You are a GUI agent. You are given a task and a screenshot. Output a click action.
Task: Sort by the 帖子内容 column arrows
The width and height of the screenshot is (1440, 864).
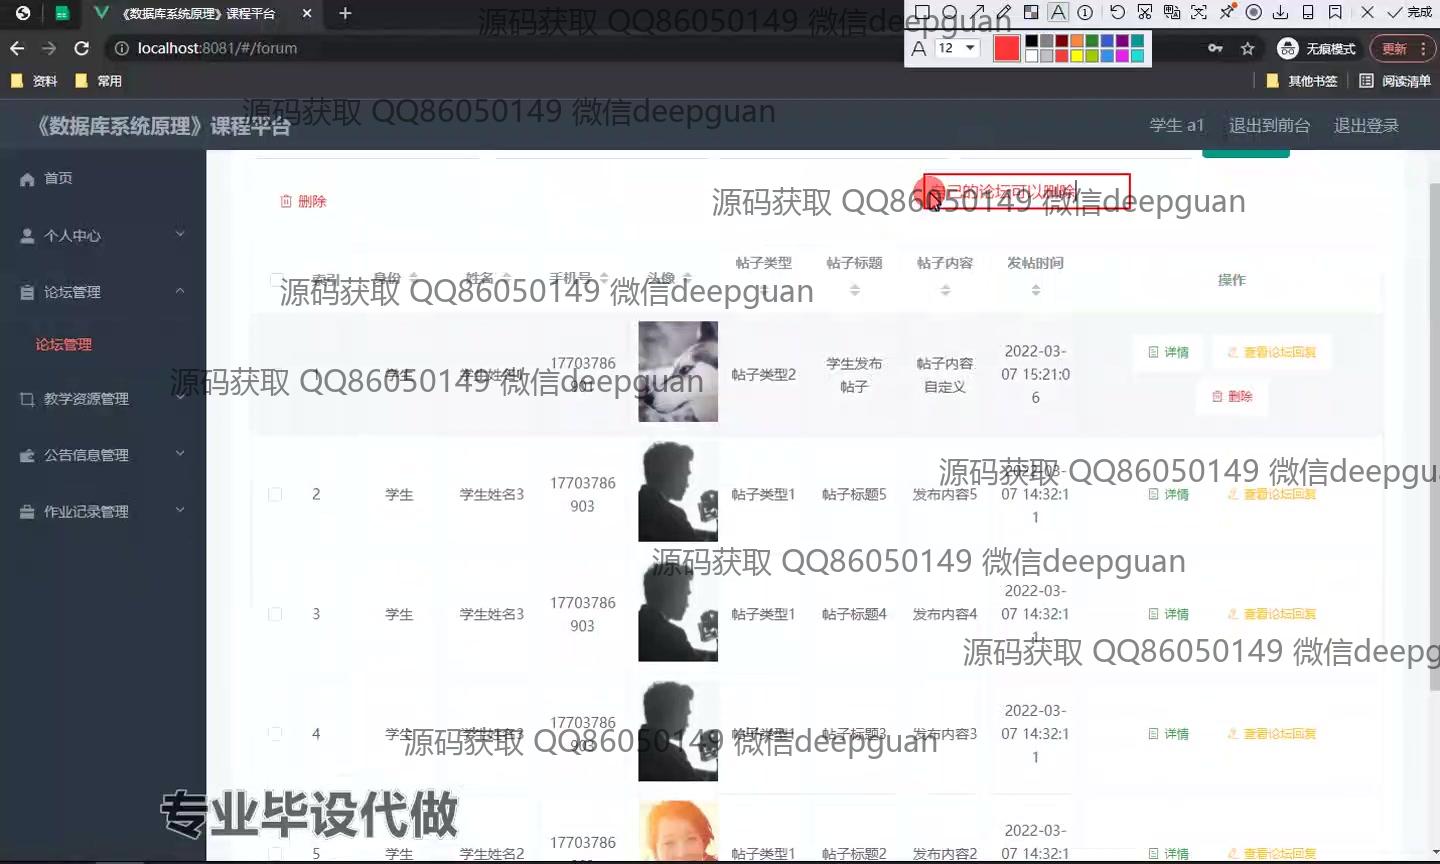[x=945, y=290]
